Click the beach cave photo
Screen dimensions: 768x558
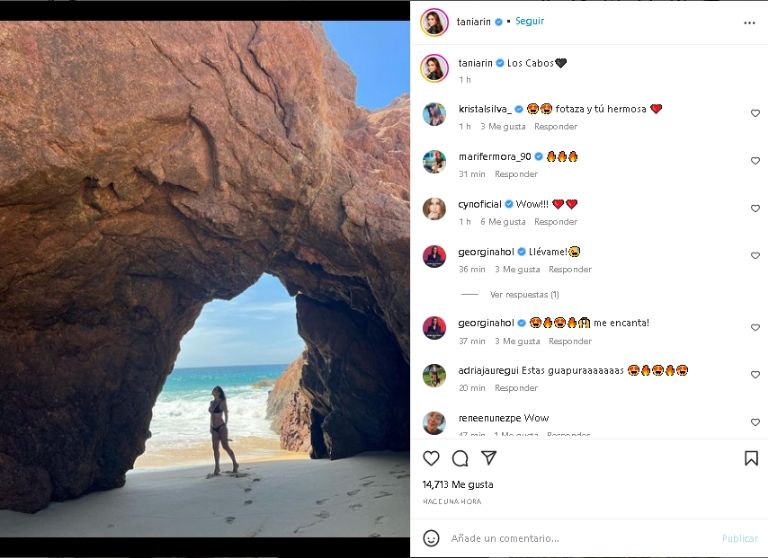[205, 279]
